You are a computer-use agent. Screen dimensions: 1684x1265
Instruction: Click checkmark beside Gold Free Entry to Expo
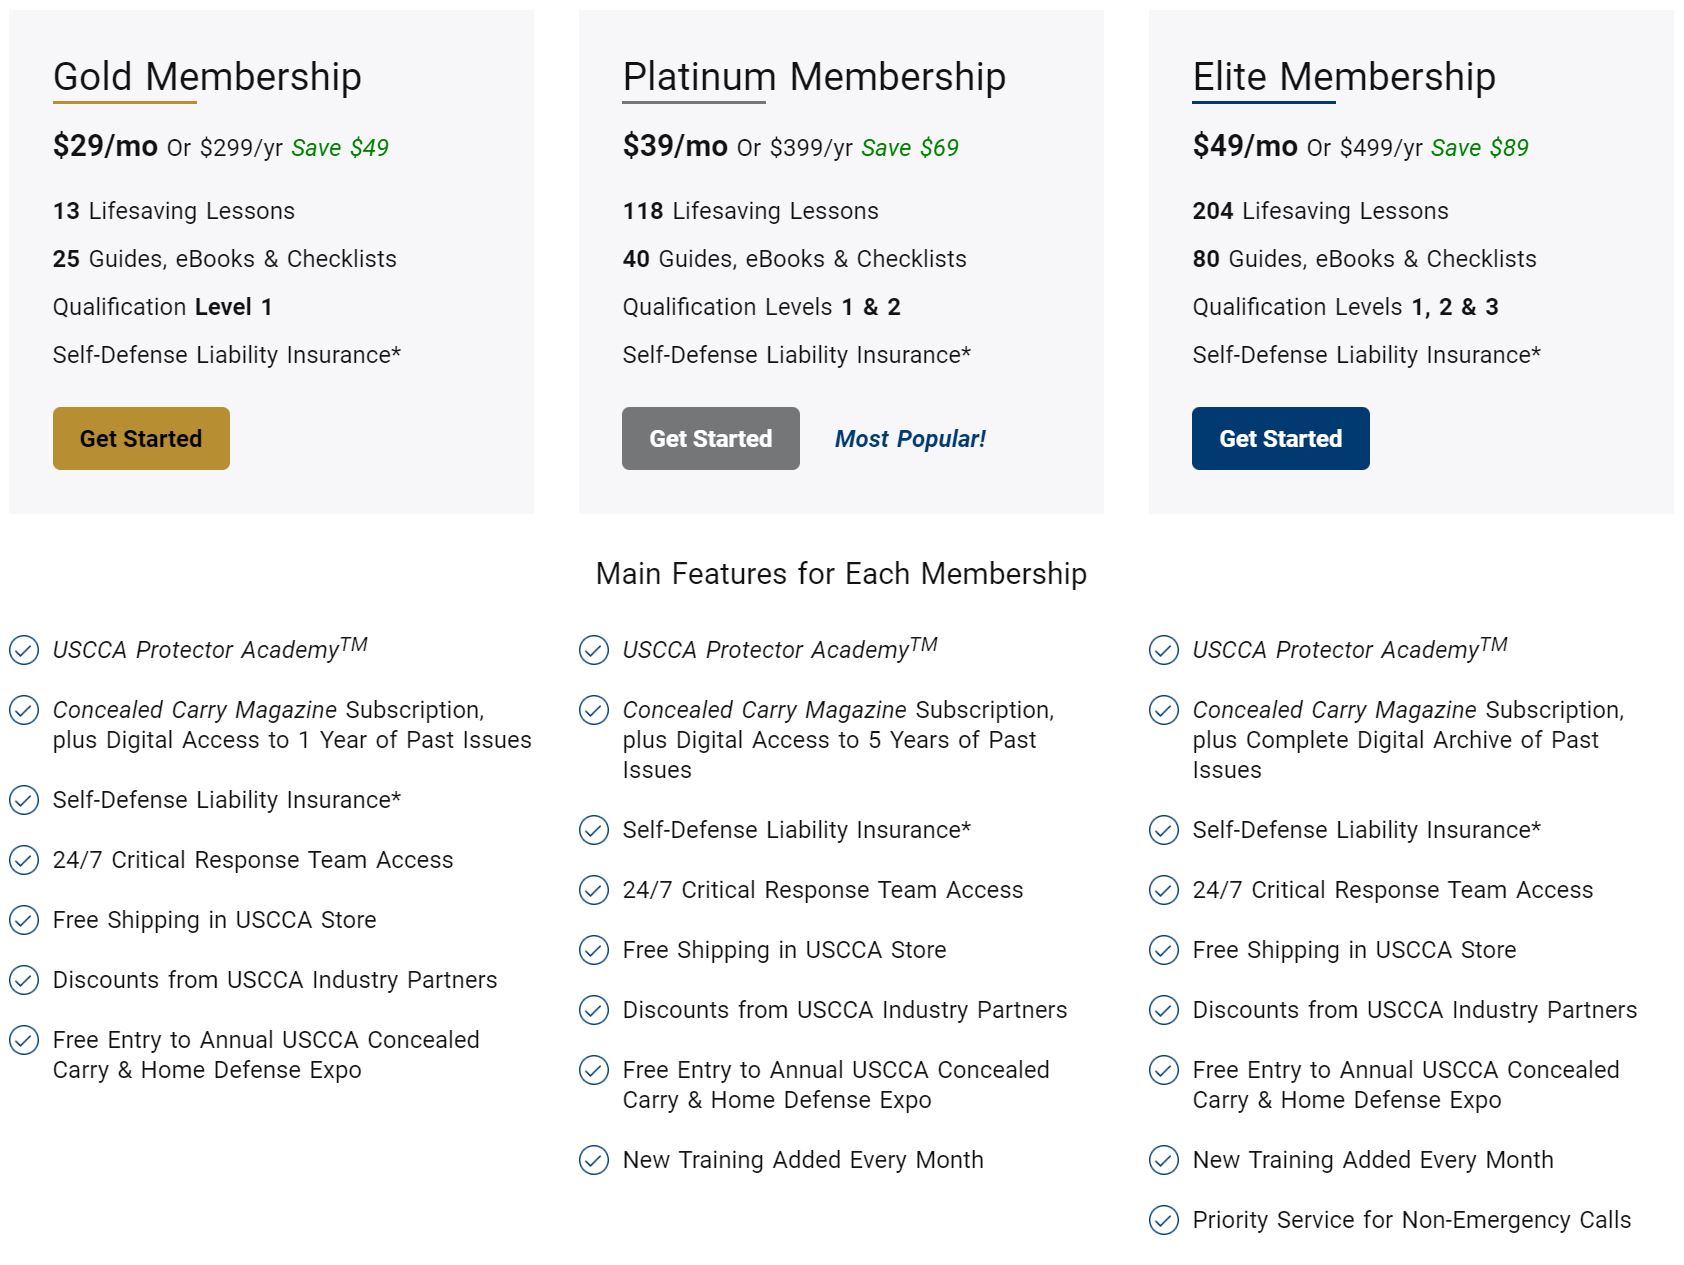coord(24,1040)
